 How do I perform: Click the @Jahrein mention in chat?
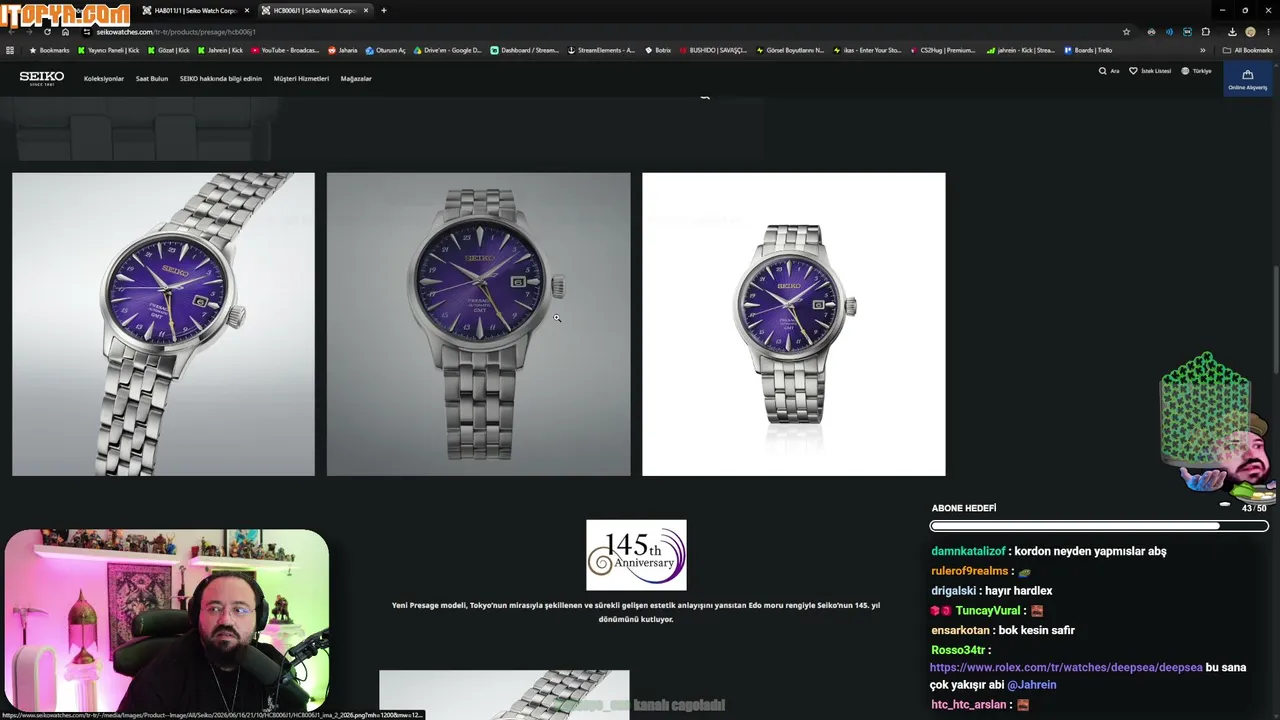tap(1031, 685)
